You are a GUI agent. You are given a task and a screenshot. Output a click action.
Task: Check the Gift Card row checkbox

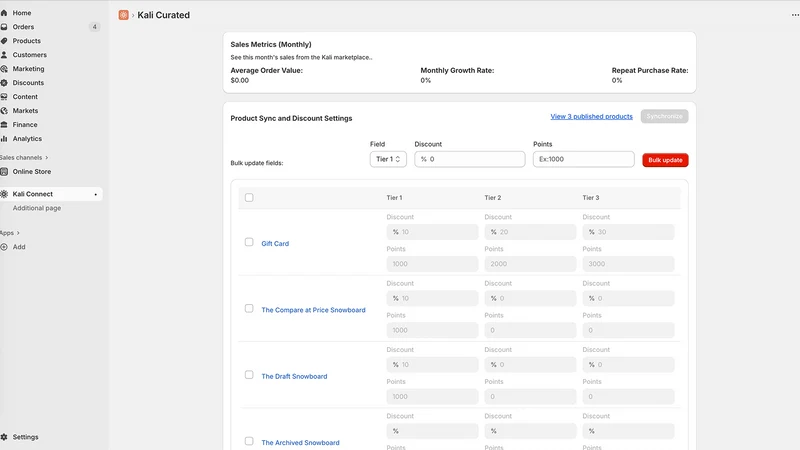(249, 242)
